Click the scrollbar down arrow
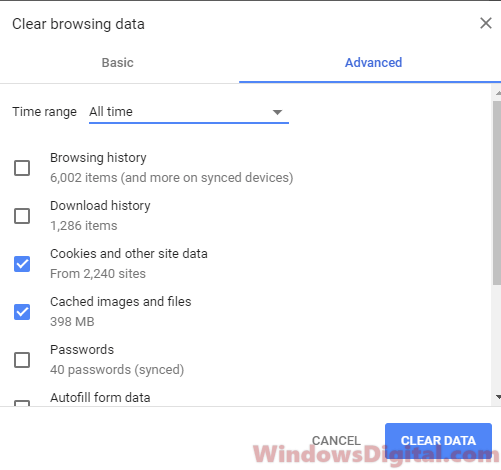This screenshot has height=470, width=501. tap(498, 397)
